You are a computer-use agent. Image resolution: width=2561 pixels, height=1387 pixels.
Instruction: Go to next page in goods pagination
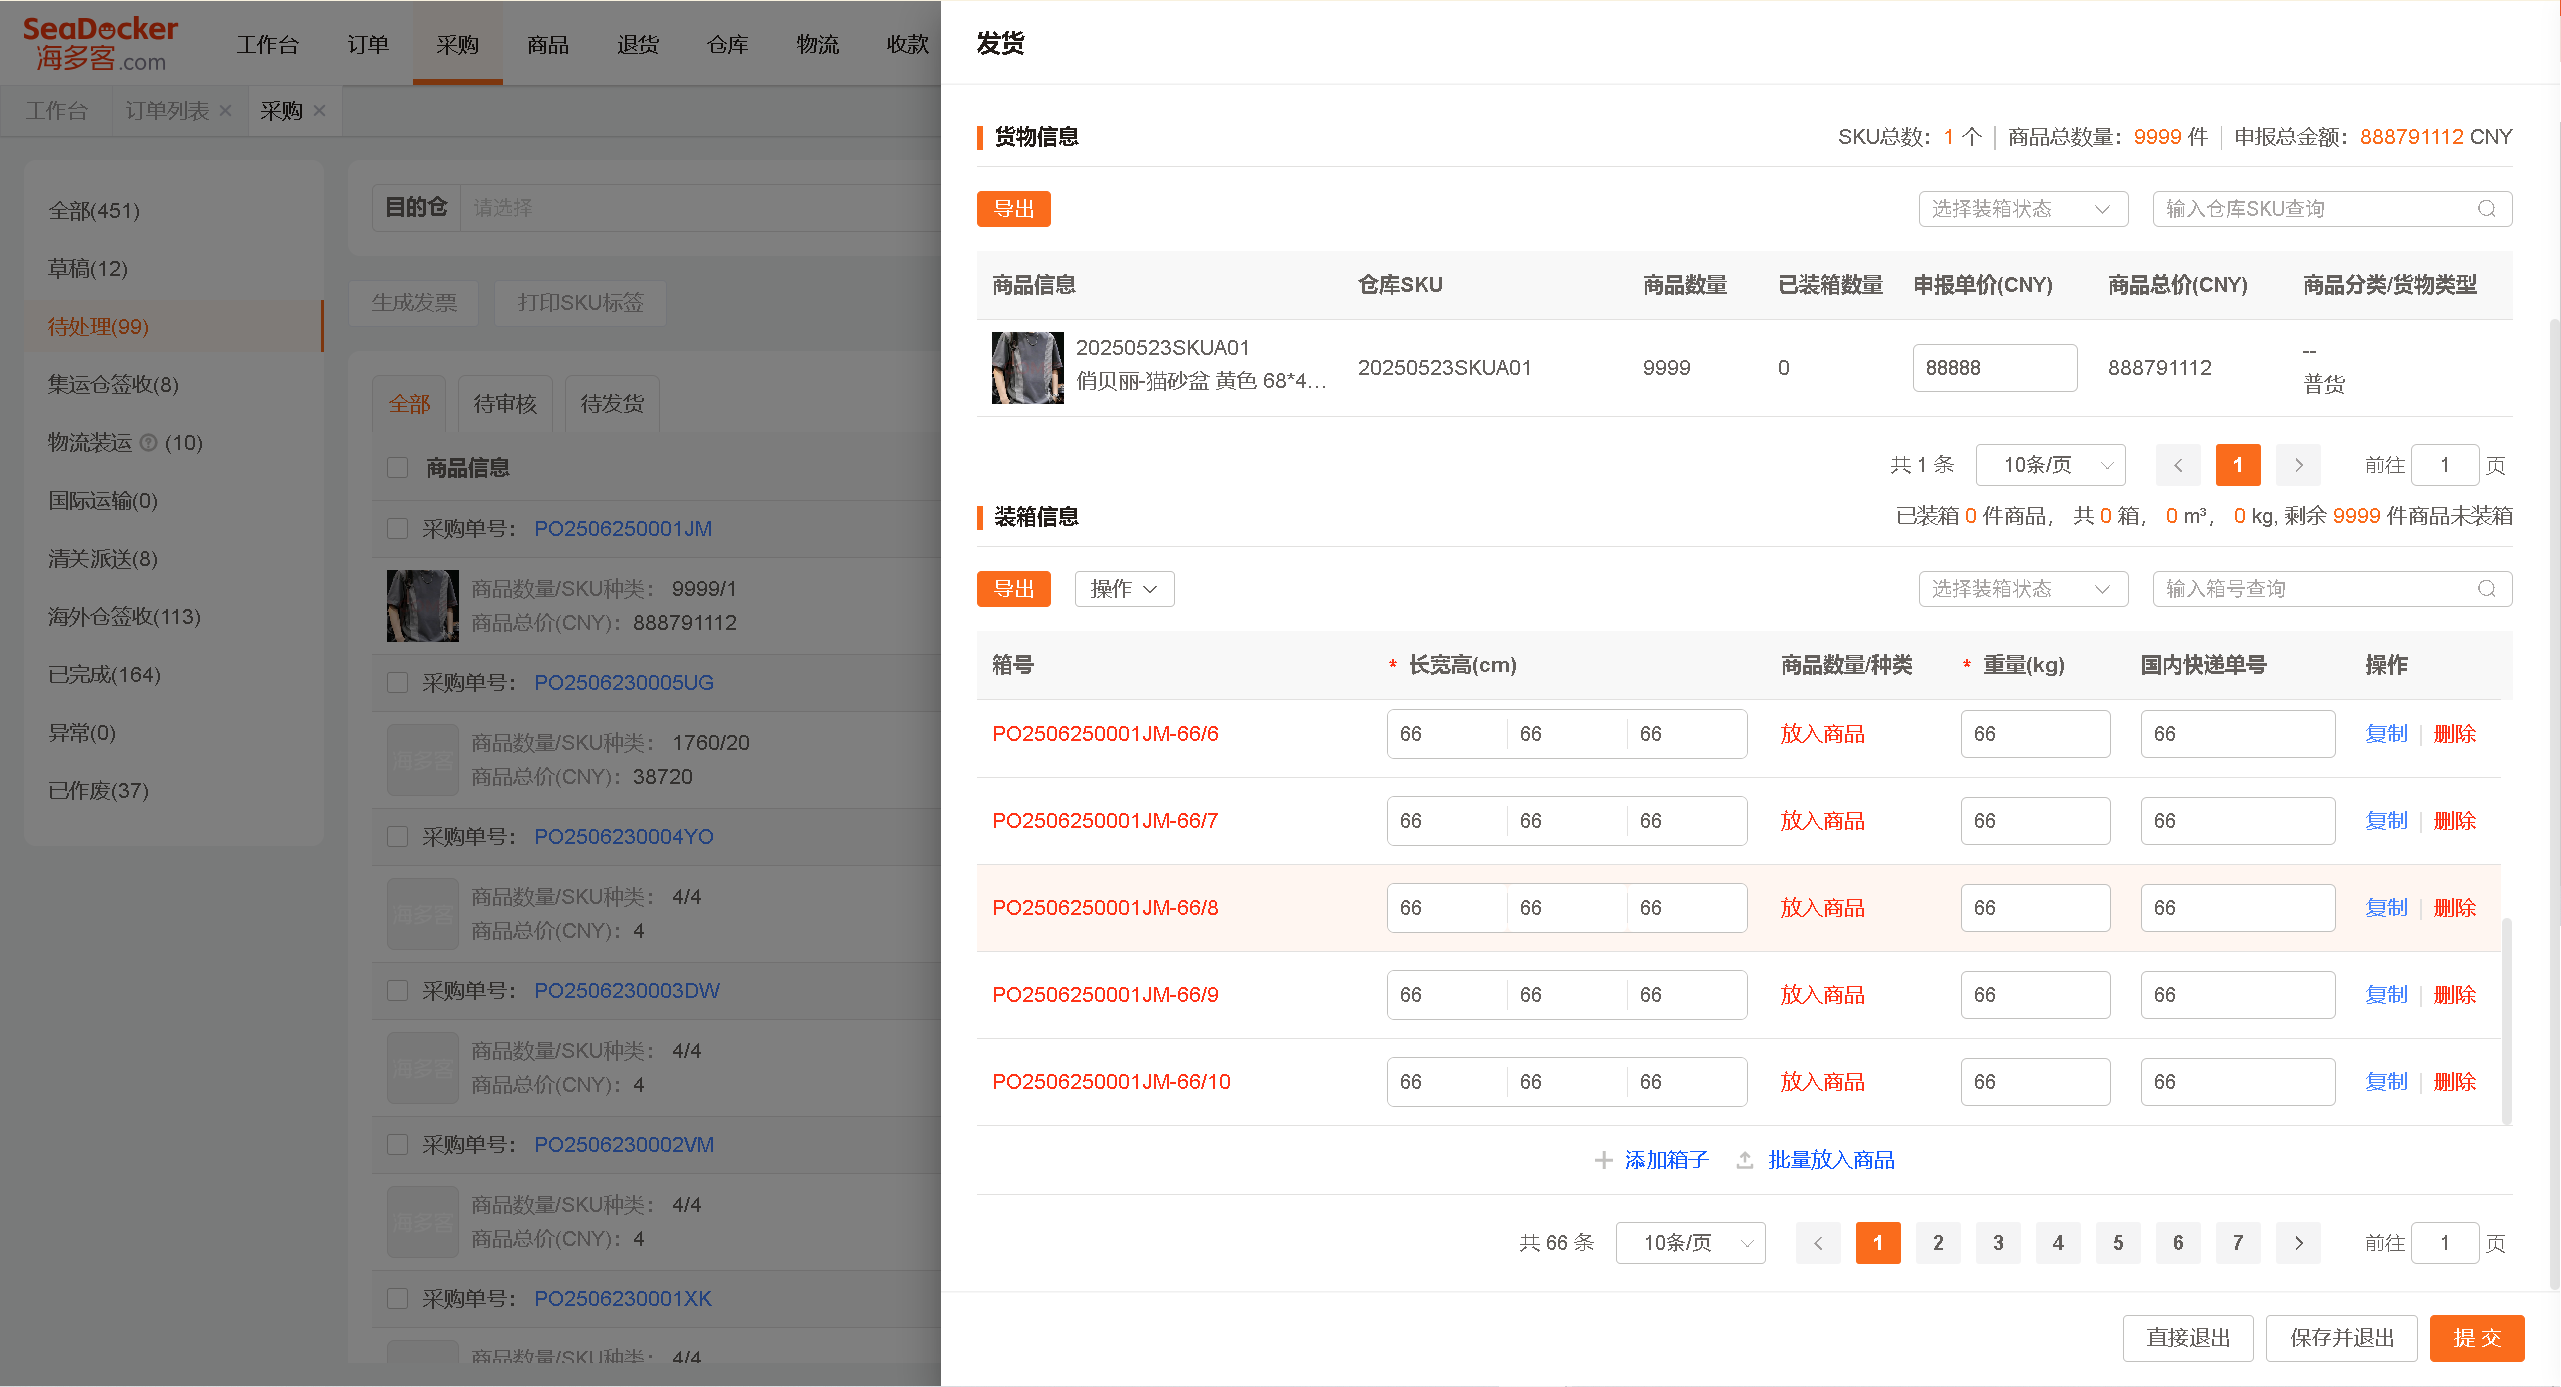tap(2298, 465)
